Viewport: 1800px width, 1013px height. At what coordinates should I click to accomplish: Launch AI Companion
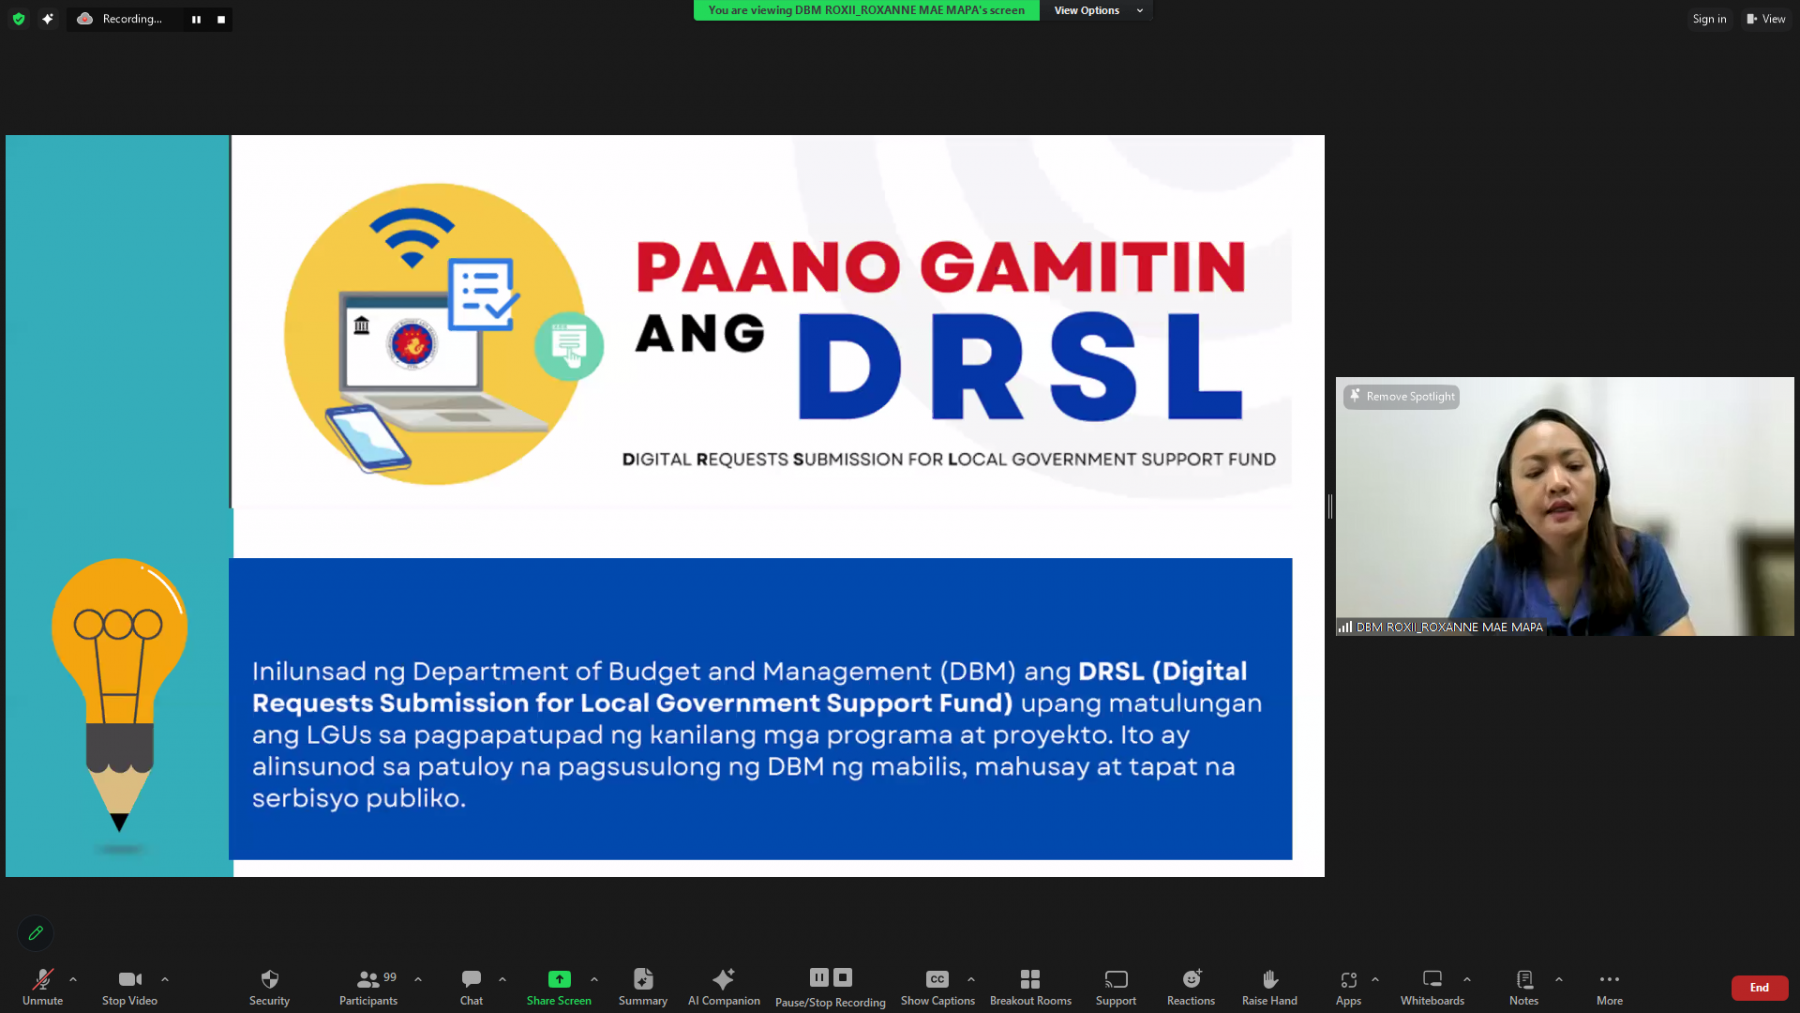click(x=724, y=986)
